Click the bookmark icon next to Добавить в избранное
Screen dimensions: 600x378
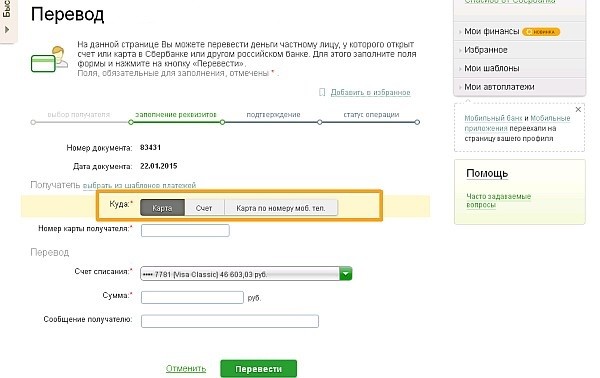click(322, 92)
